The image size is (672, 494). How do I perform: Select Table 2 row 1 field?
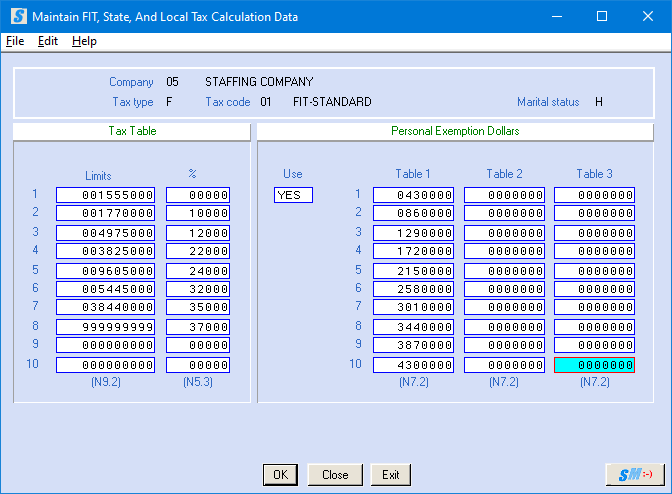click(504, 195)
